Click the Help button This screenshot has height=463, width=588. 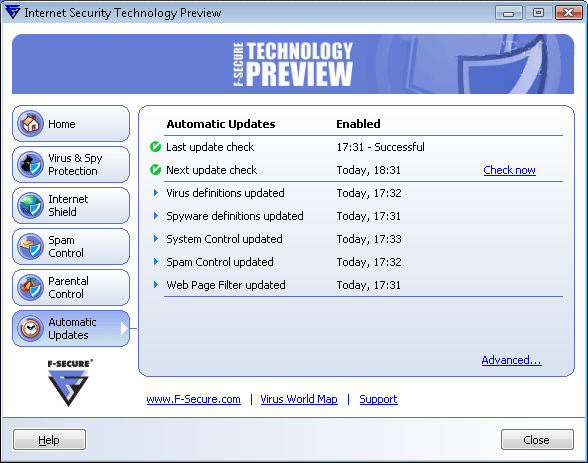pos(49,440)
